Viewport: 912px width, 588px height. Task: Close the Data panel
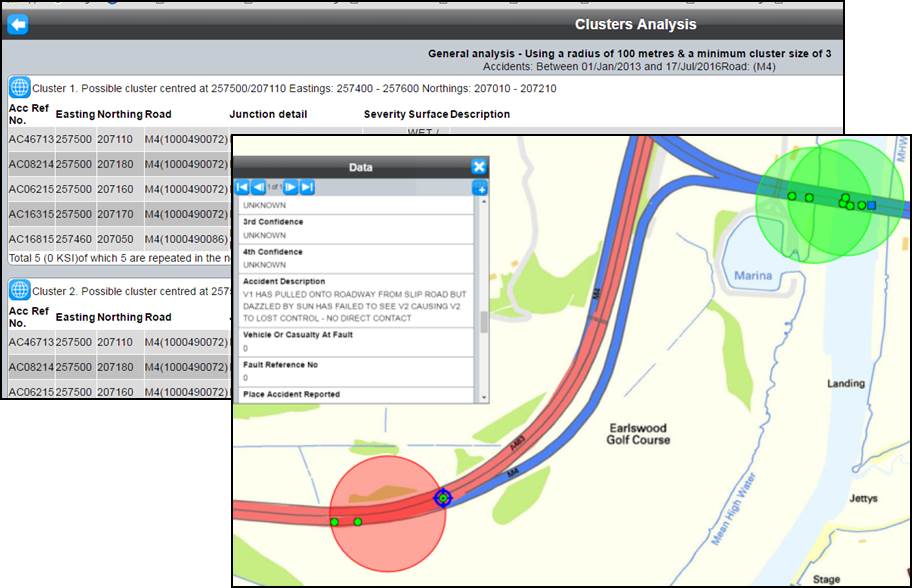pyautogui.click(x=479, y=167)
